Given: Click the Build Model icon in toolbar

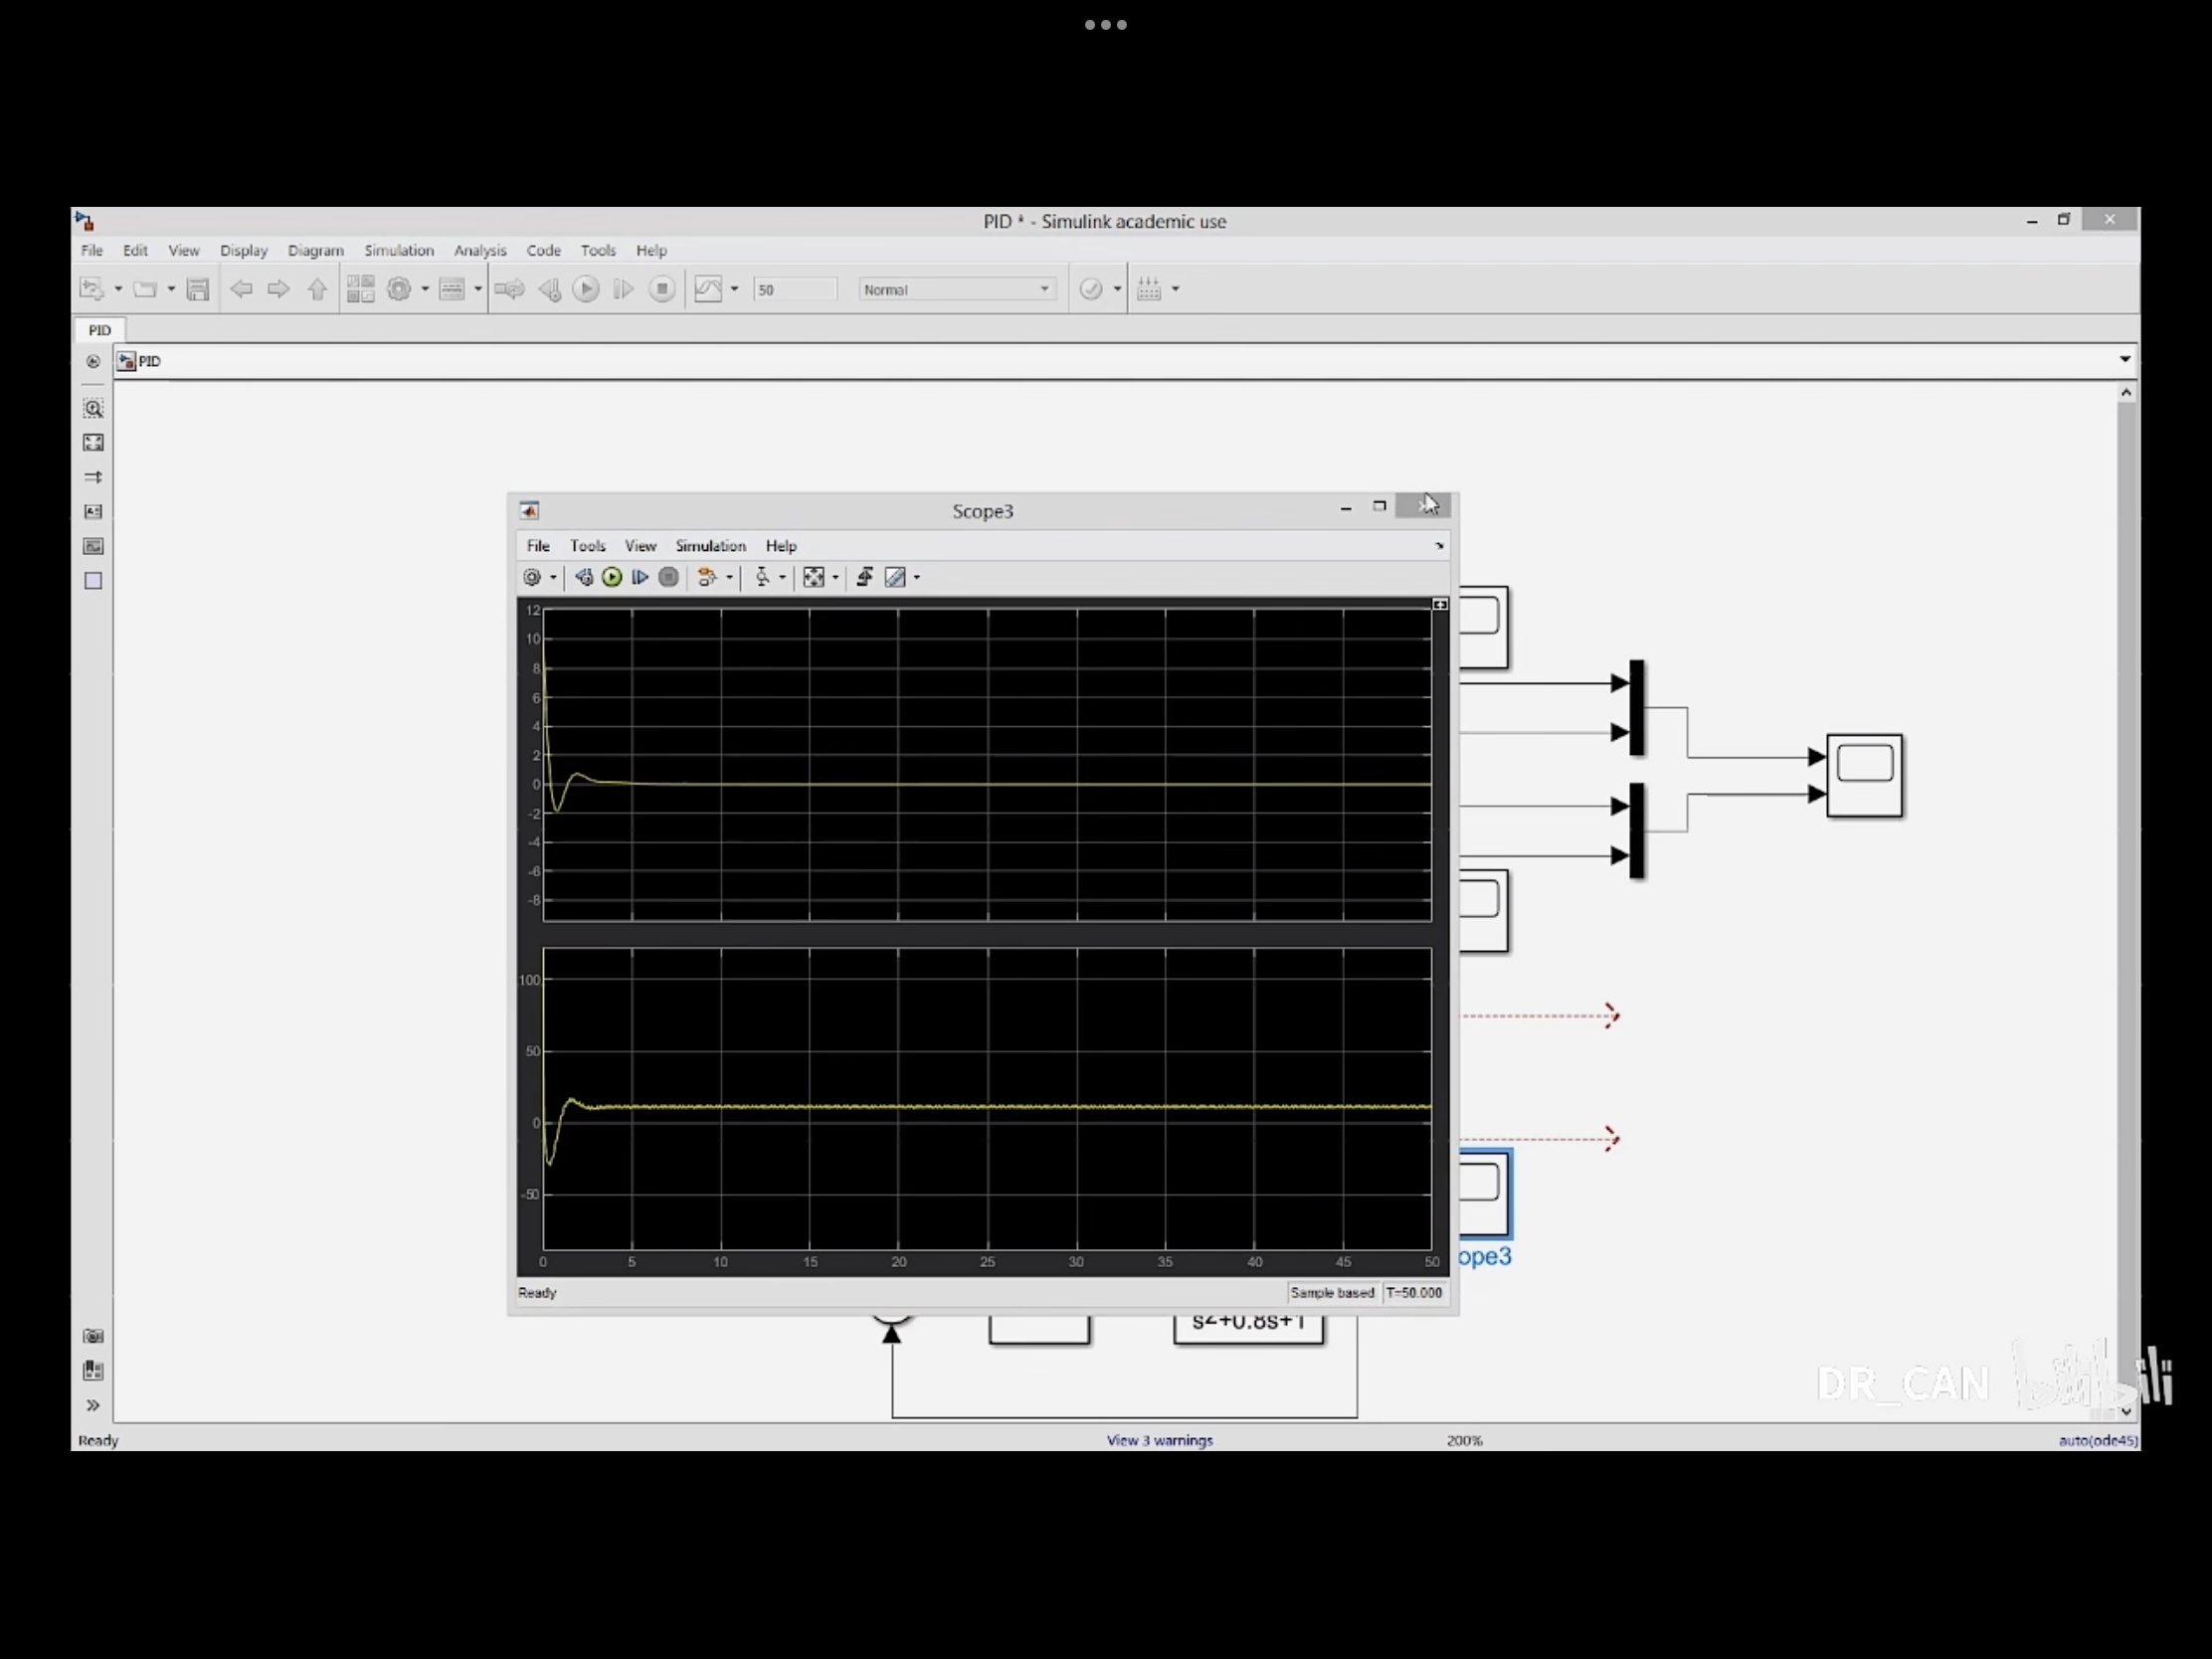Looking at the screenshot, I should click(1149, 289).
